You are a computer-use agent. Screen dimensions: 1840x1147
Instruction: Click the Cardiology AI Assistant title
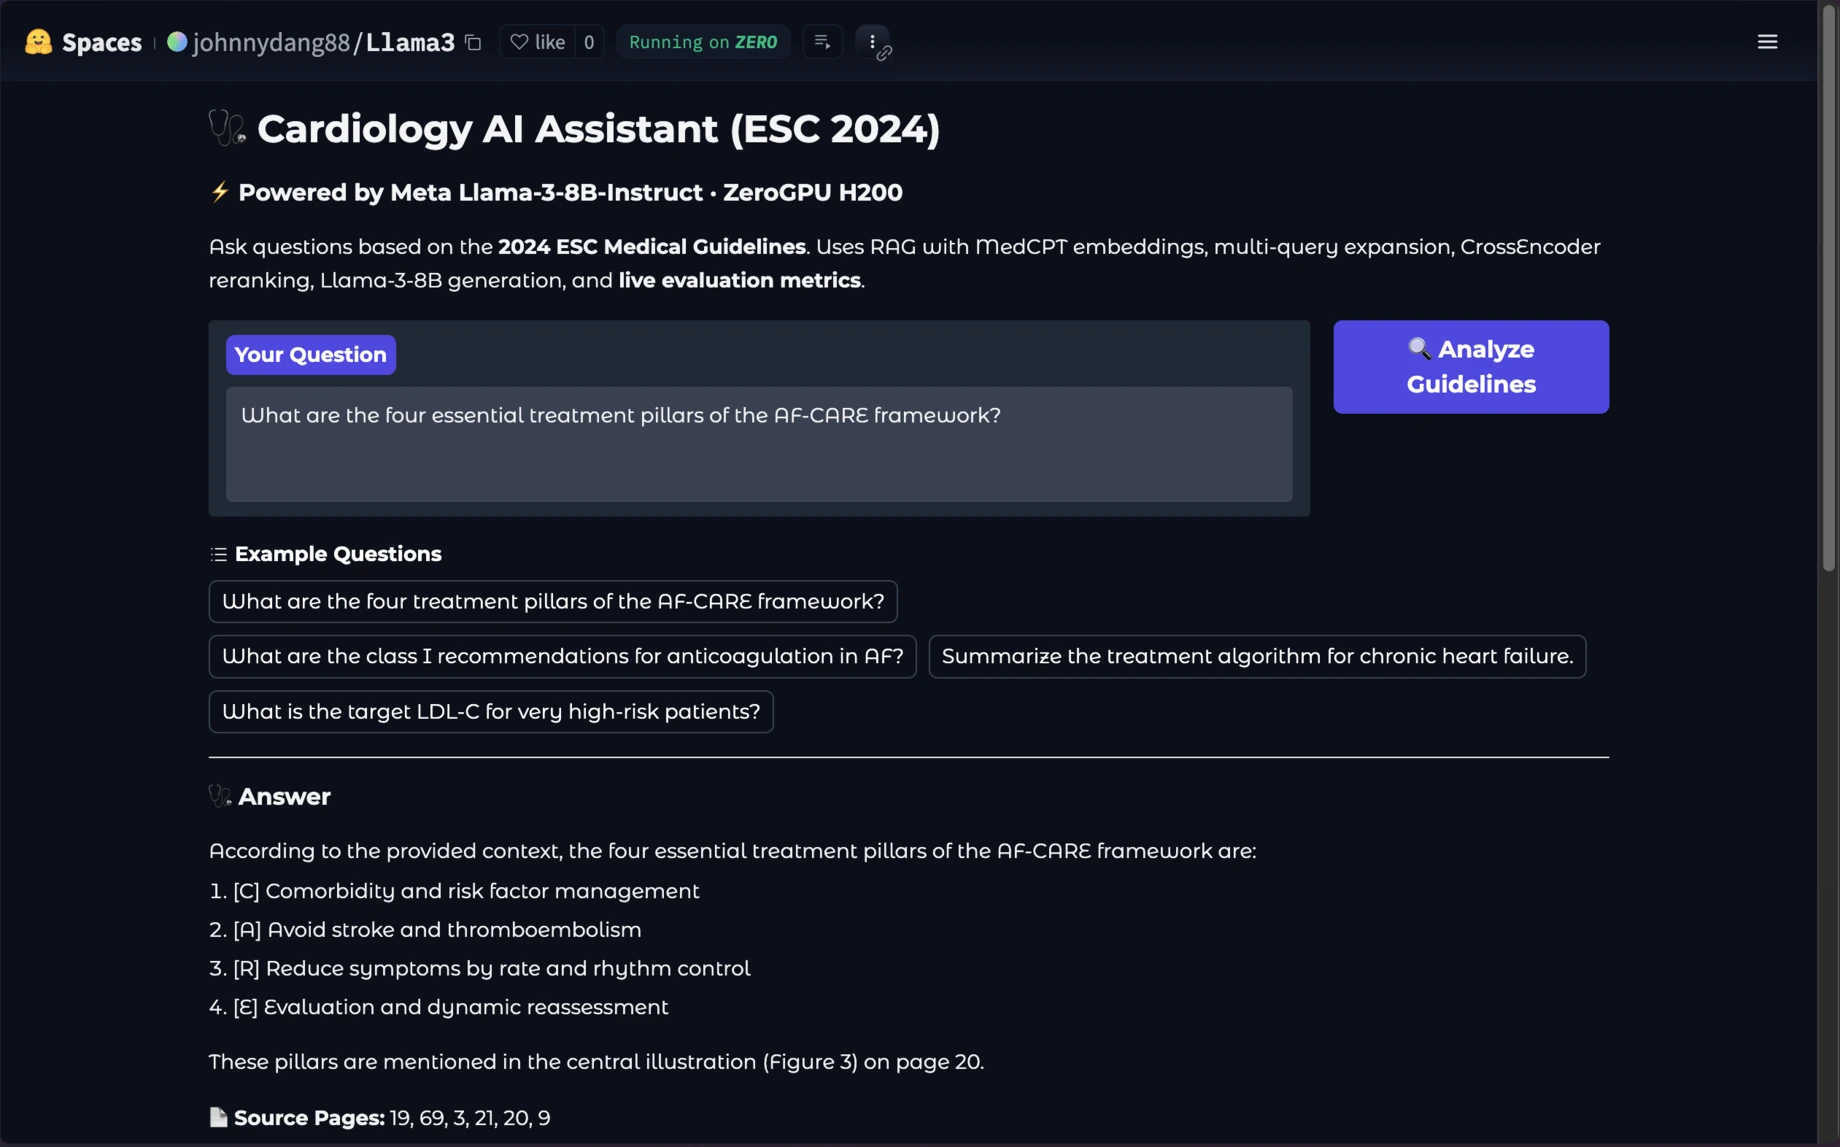[598, 129]
